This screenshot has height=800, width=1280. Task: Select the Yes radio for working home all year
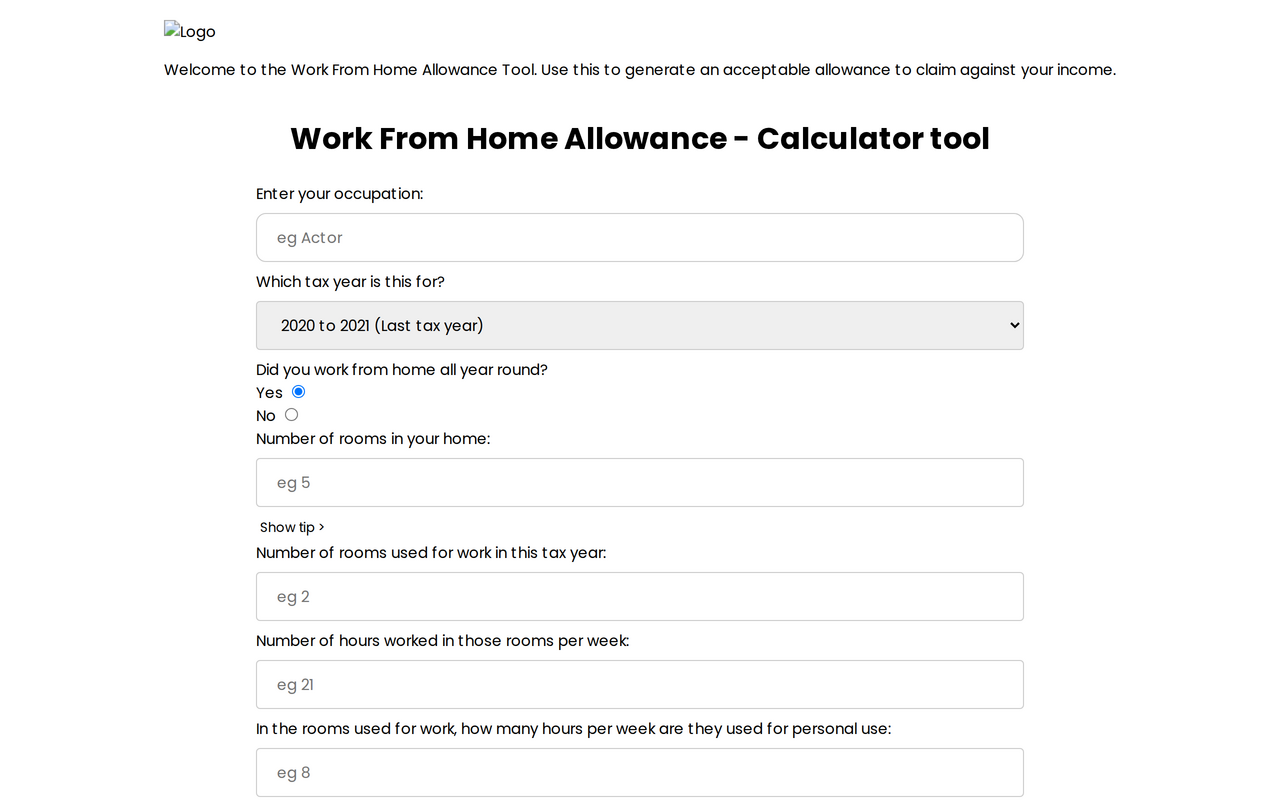pos(298,392)
